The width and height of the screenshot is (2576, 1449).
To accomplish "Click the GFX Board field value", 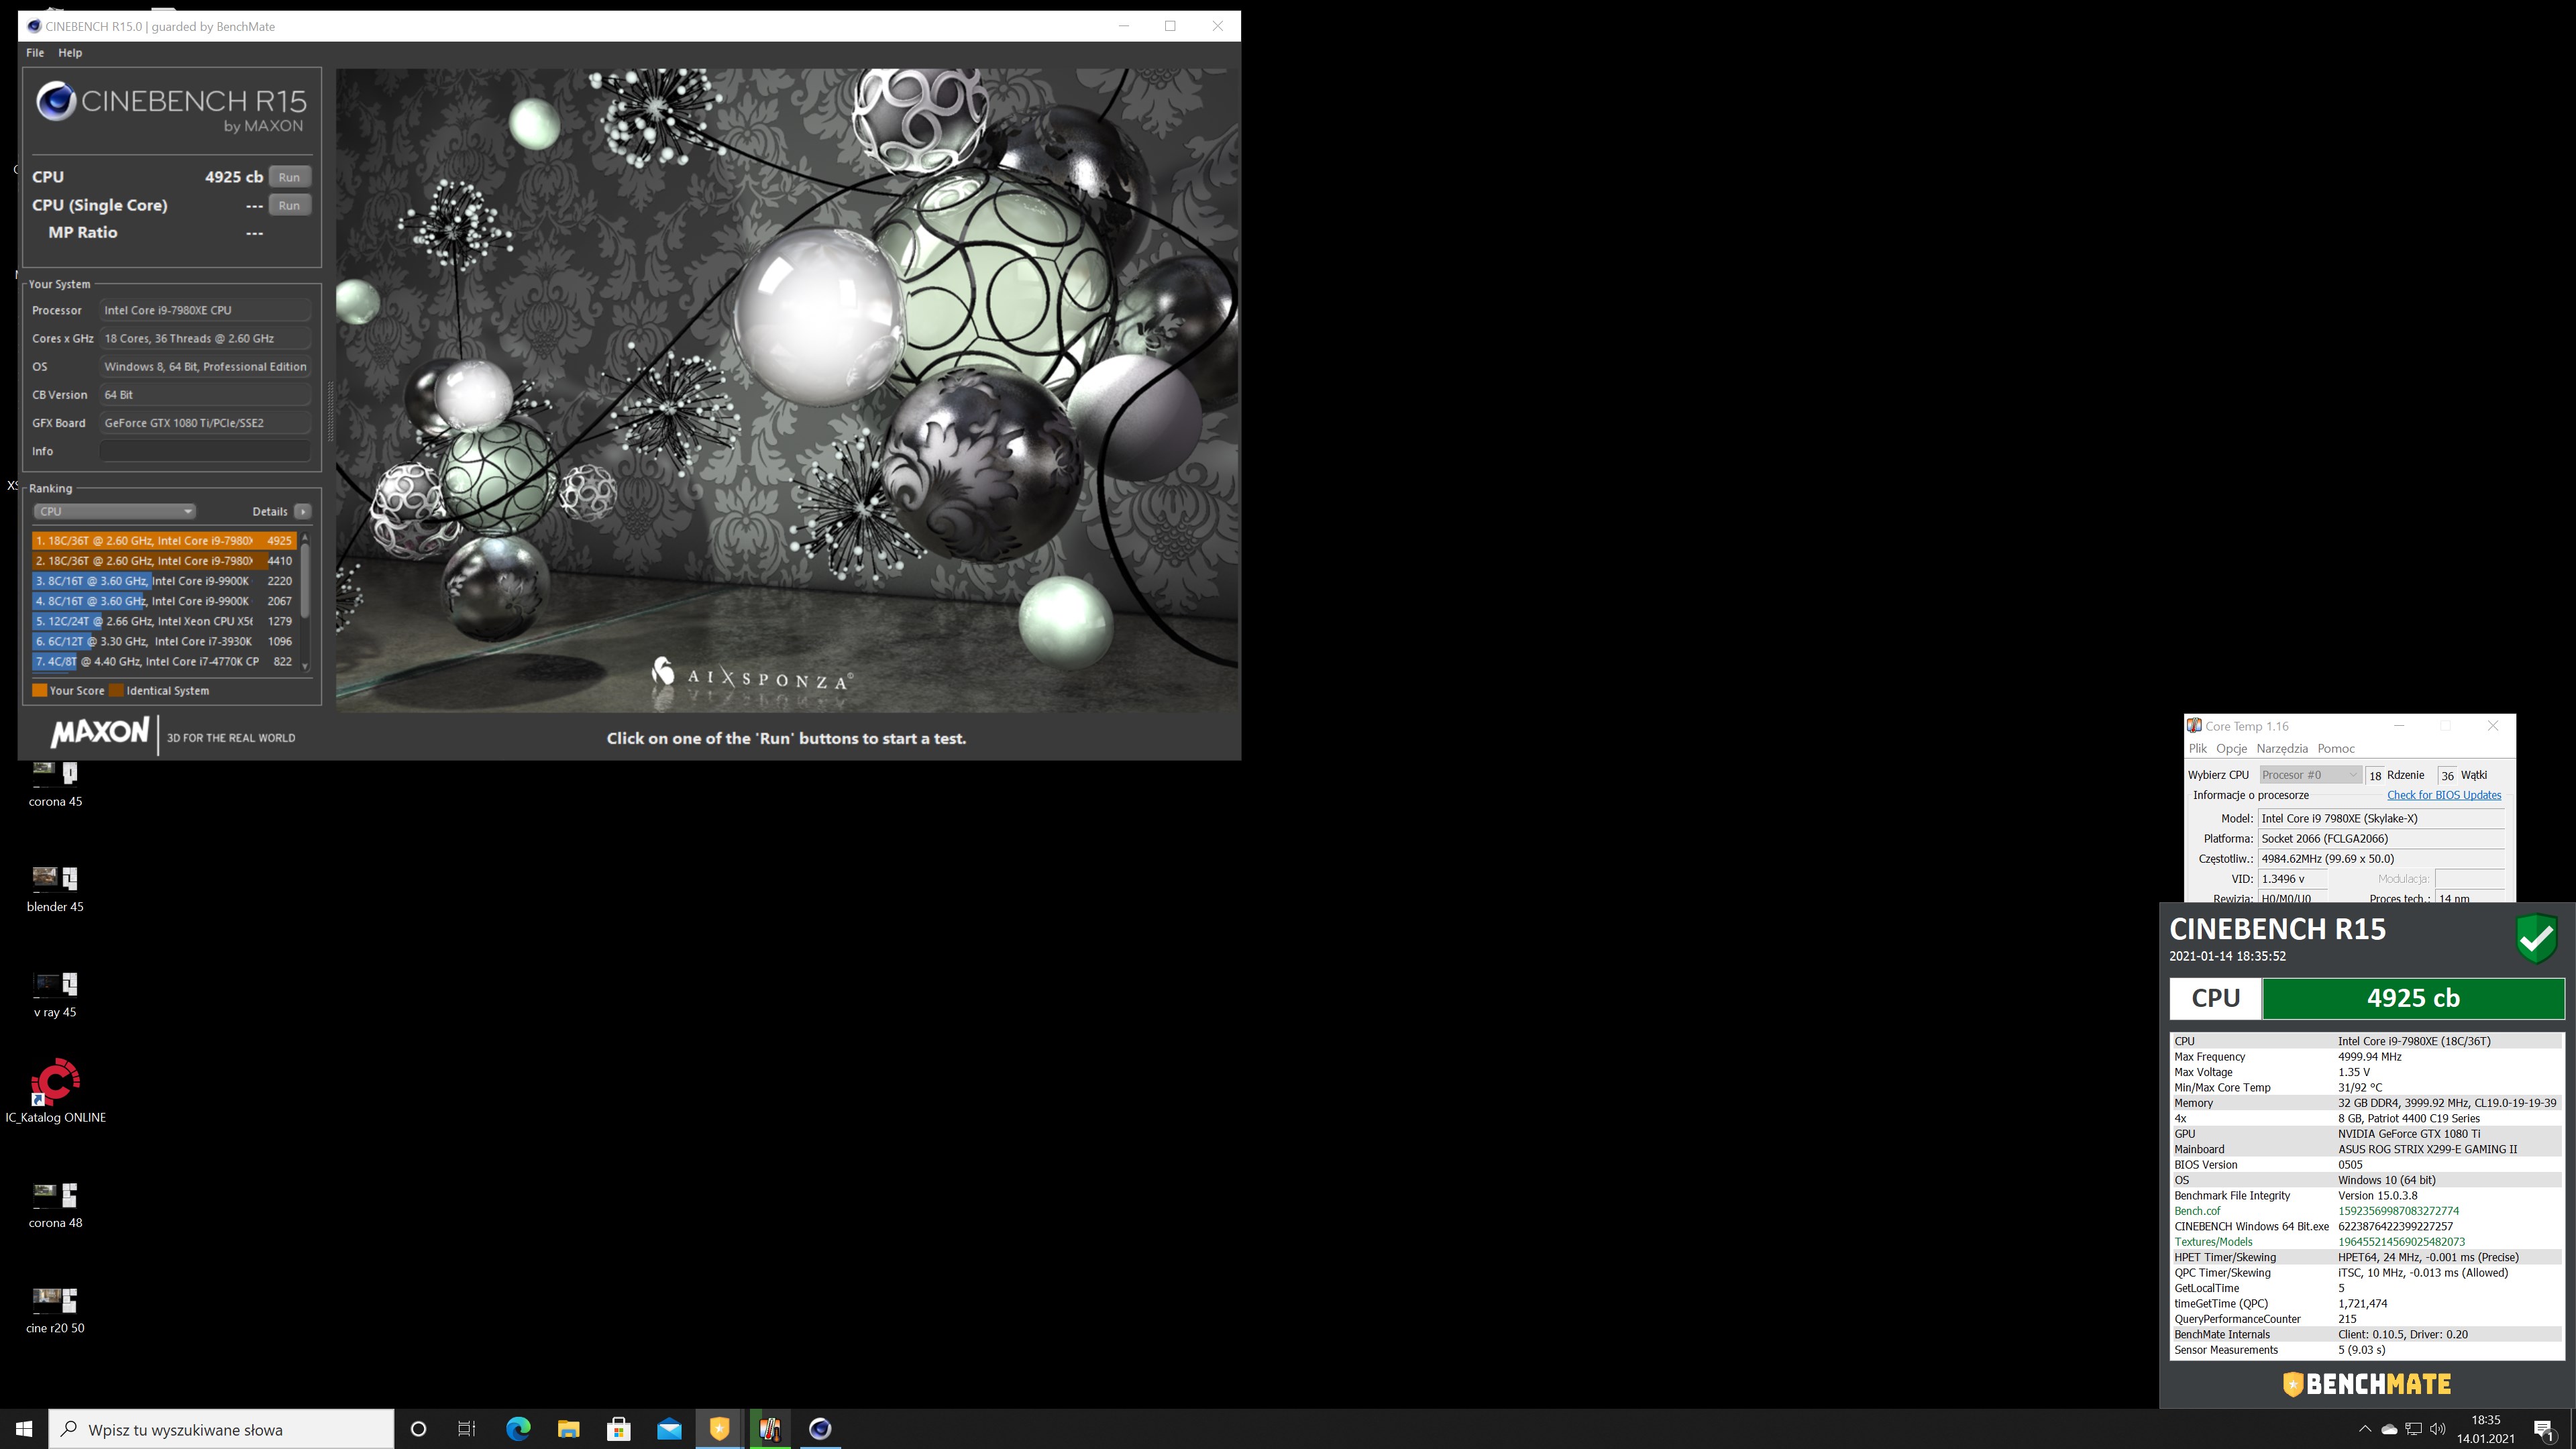I will 205,423.
